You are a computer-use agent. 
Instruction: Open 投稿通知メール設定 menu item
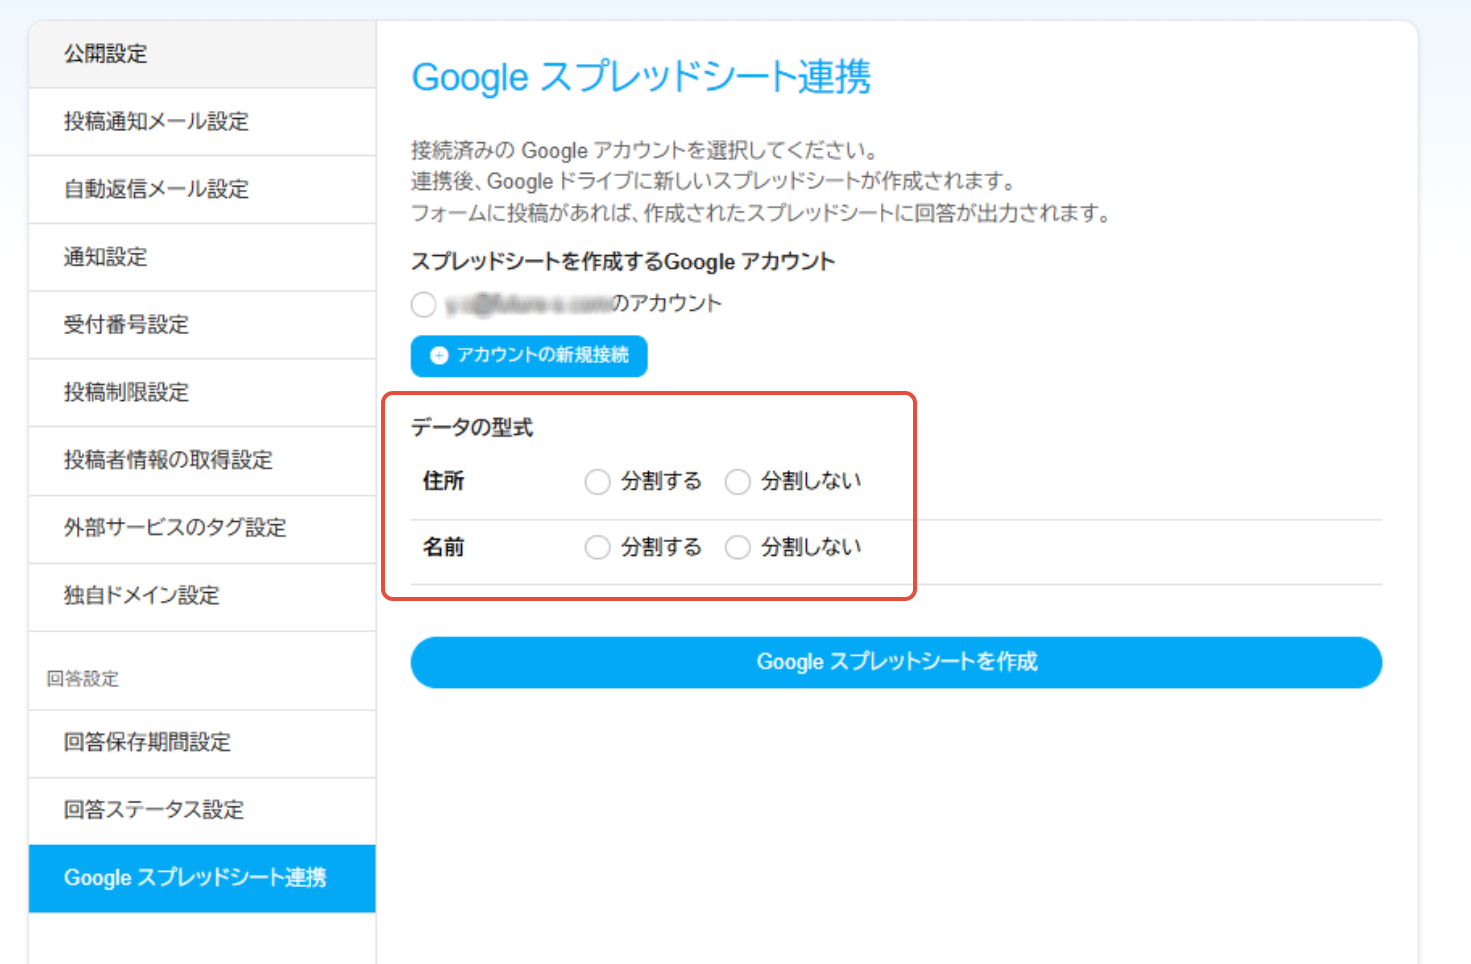pos(202,121)
